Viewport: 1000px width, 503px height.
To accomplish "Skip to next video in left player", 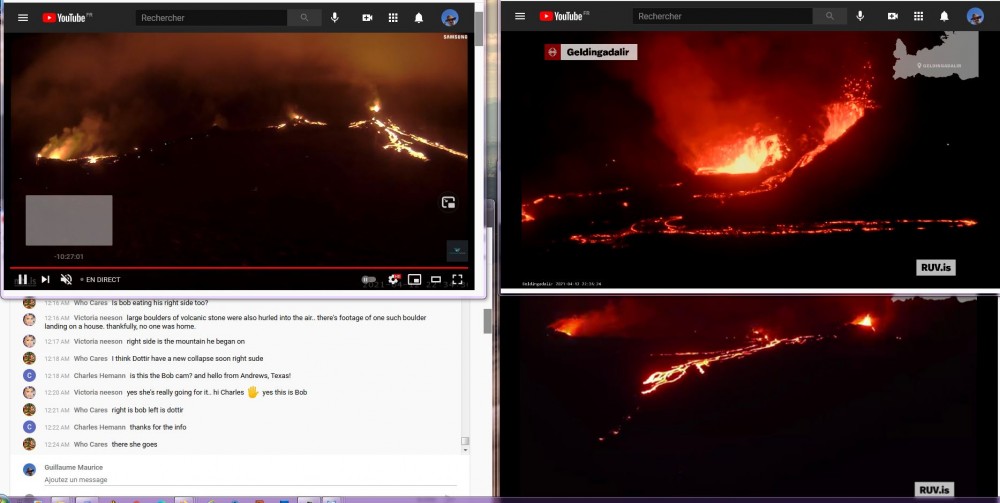I will (x=45, y=280).
